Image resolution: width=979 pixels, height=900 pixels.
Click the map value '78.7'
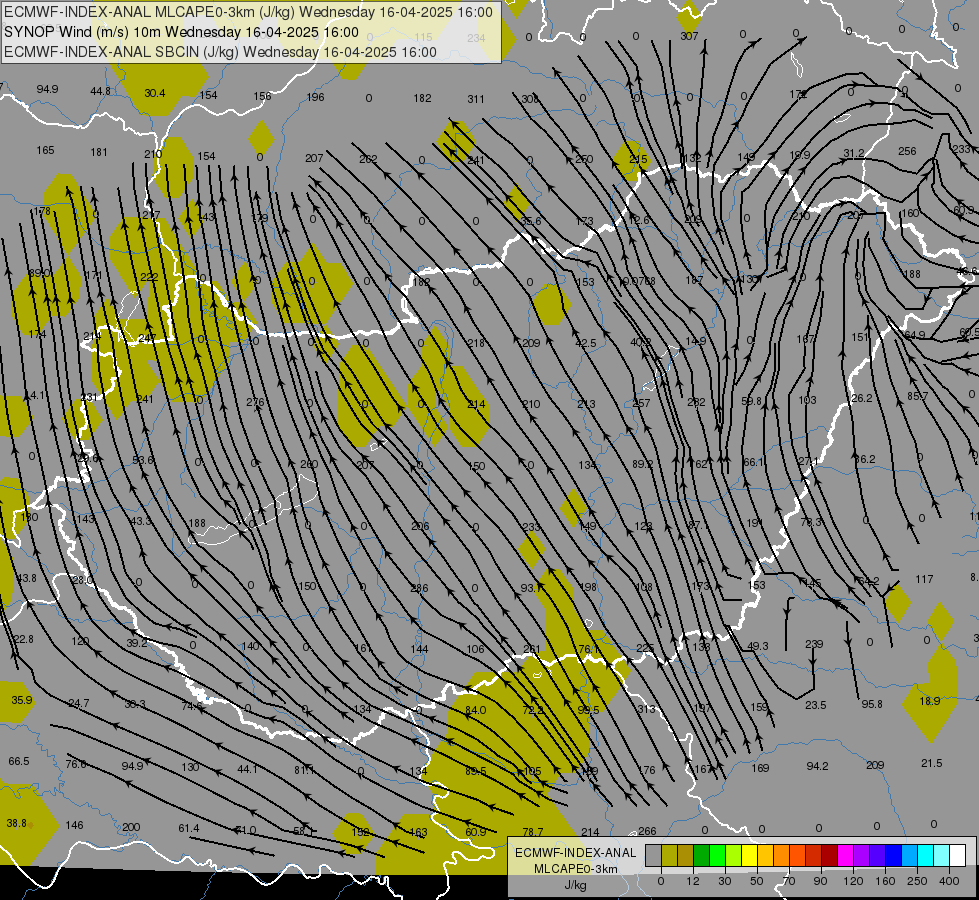point(533,831)
